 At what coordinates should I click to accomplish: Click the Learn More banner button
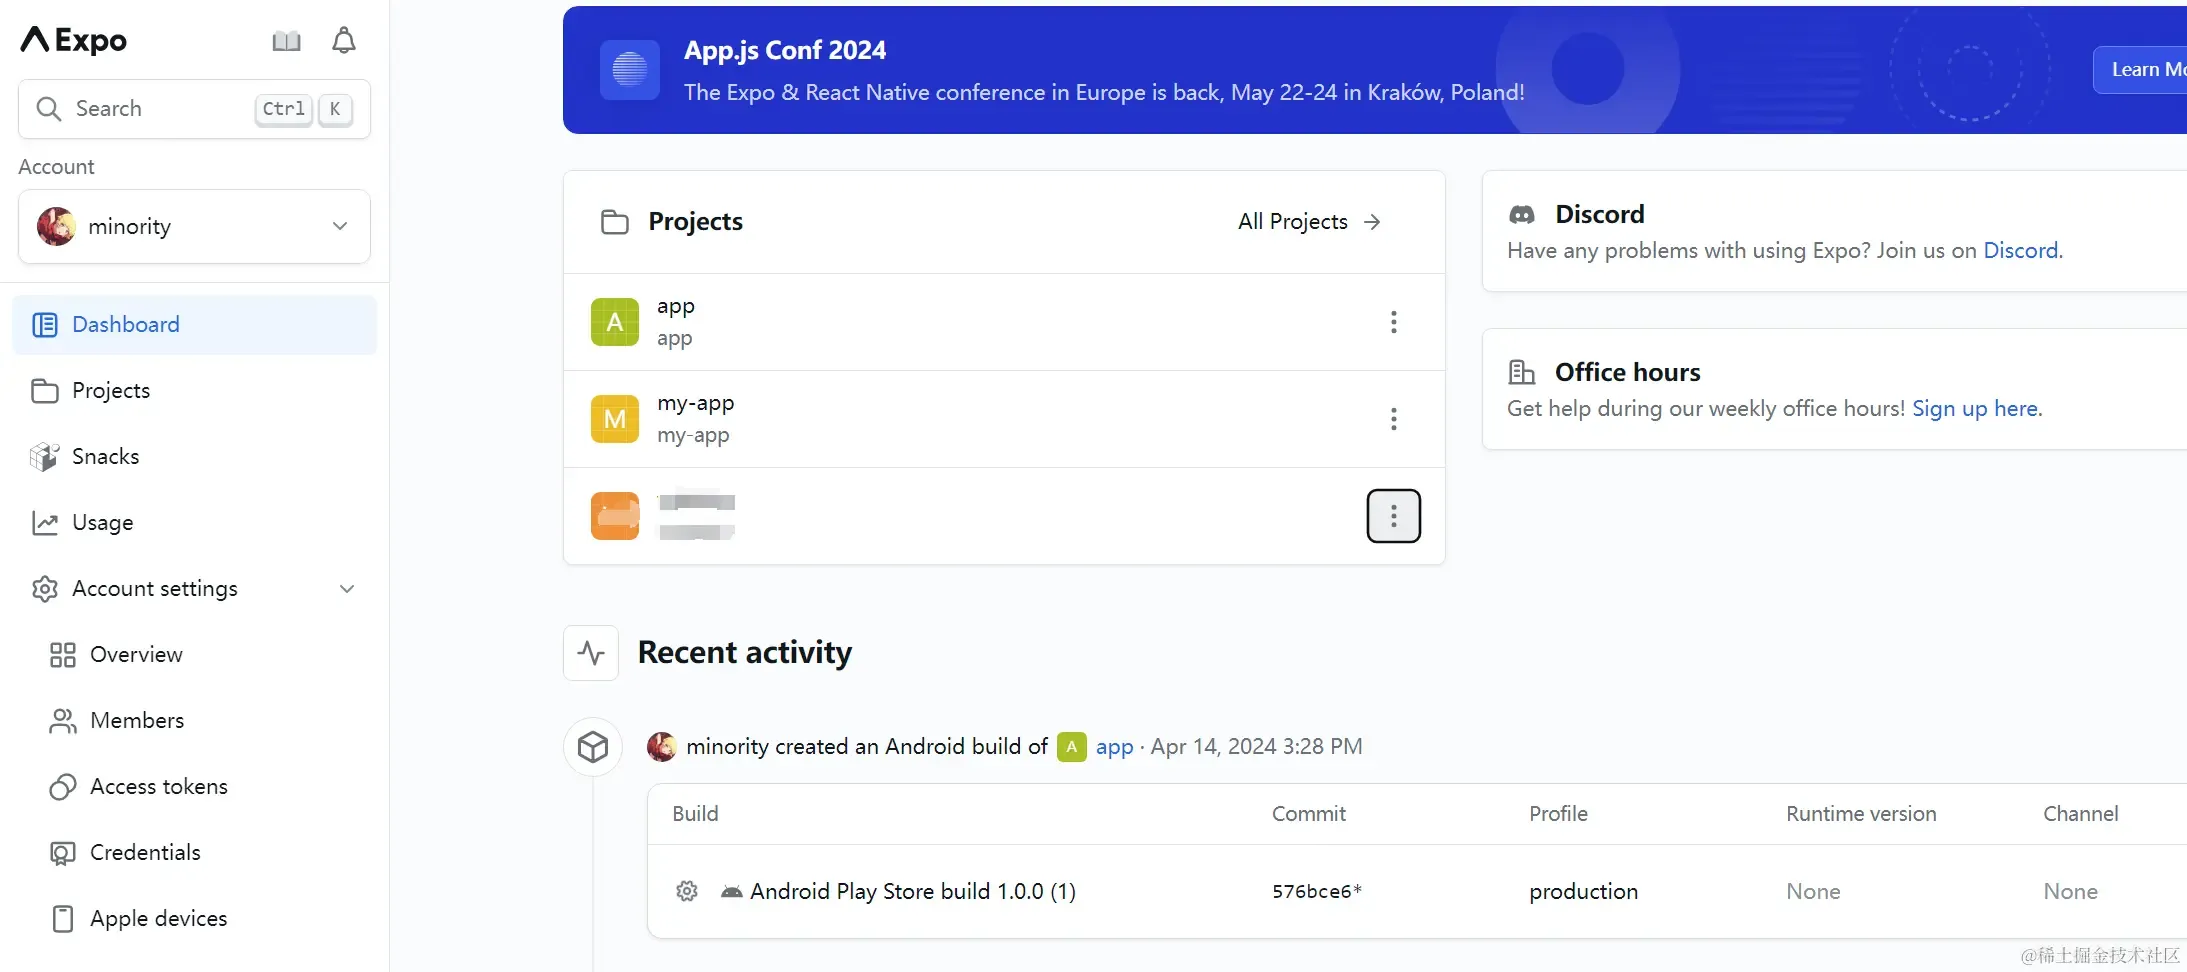(x=2140, y=70)
